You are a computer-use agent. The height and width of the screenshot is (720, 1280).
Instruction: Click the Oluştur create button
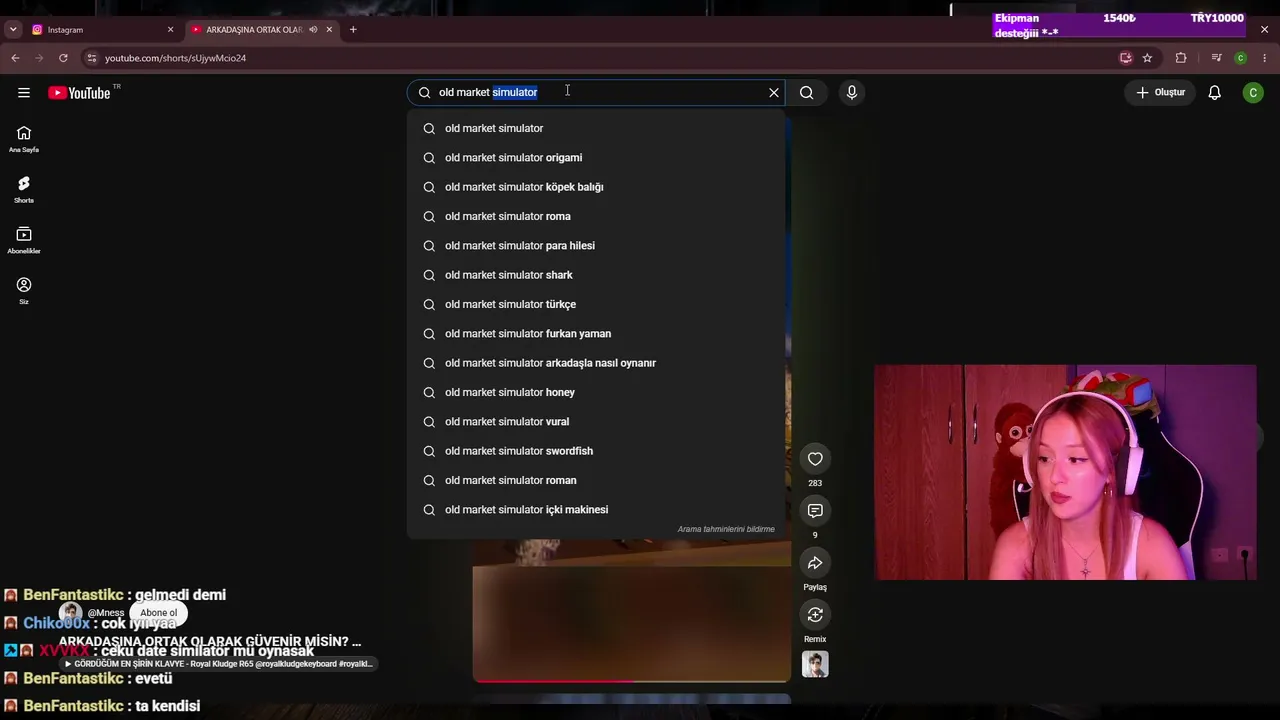pos(1160,93)
